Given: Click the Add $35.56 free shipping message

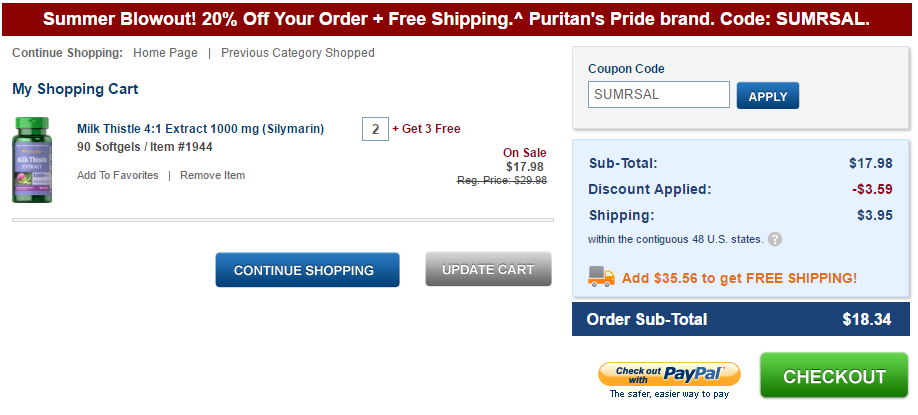Looking at the screenshot, I should pyautogui.click(x=739, y=278).
